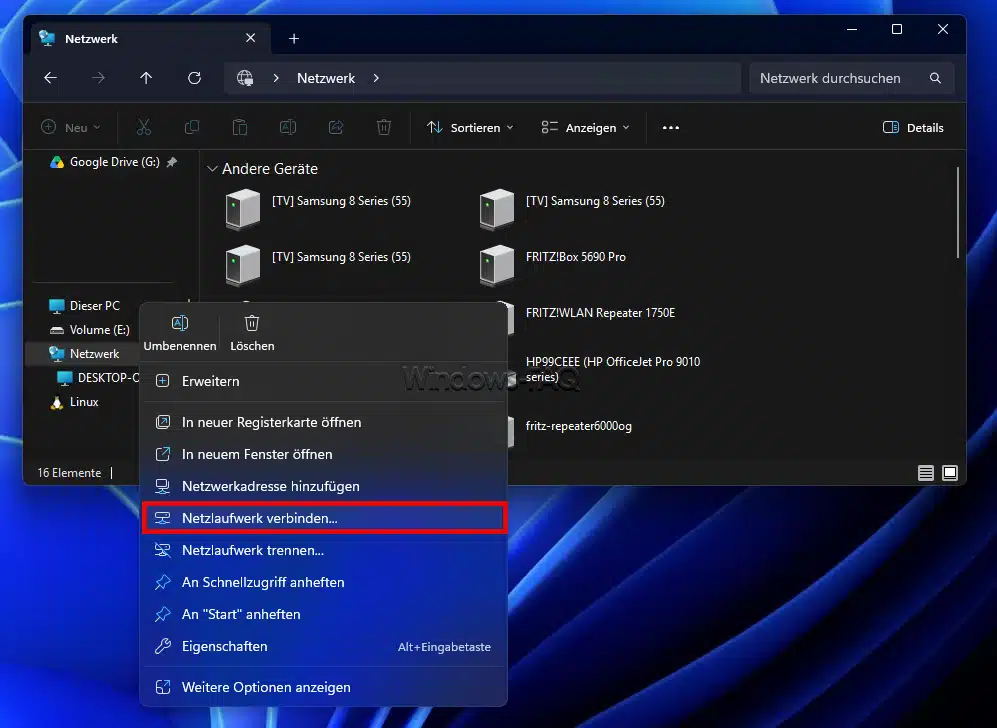Click Löschen in the context menu
Screen dimensions: 997x728
(x=252, y=334)
